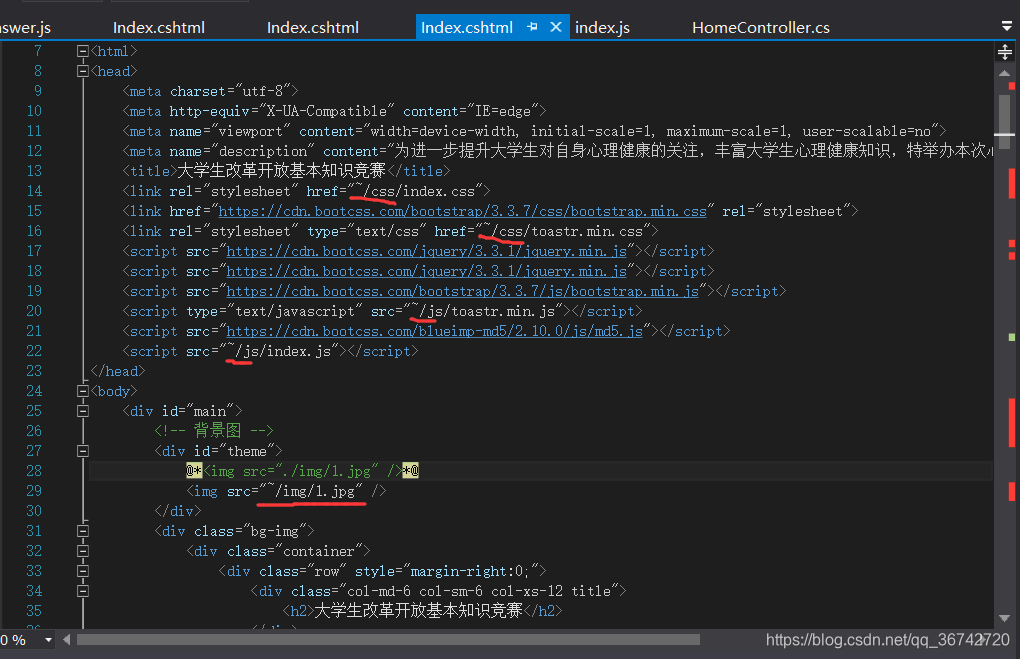1020x659 pixels.
Task: Place cursor in the title text on line 13
Action: tap(281, 171)
